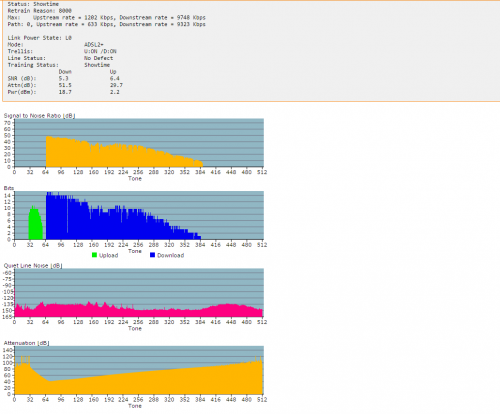This screenshot has width=500, height=414.
Task: Click the Download legend label
Action: 171,255
